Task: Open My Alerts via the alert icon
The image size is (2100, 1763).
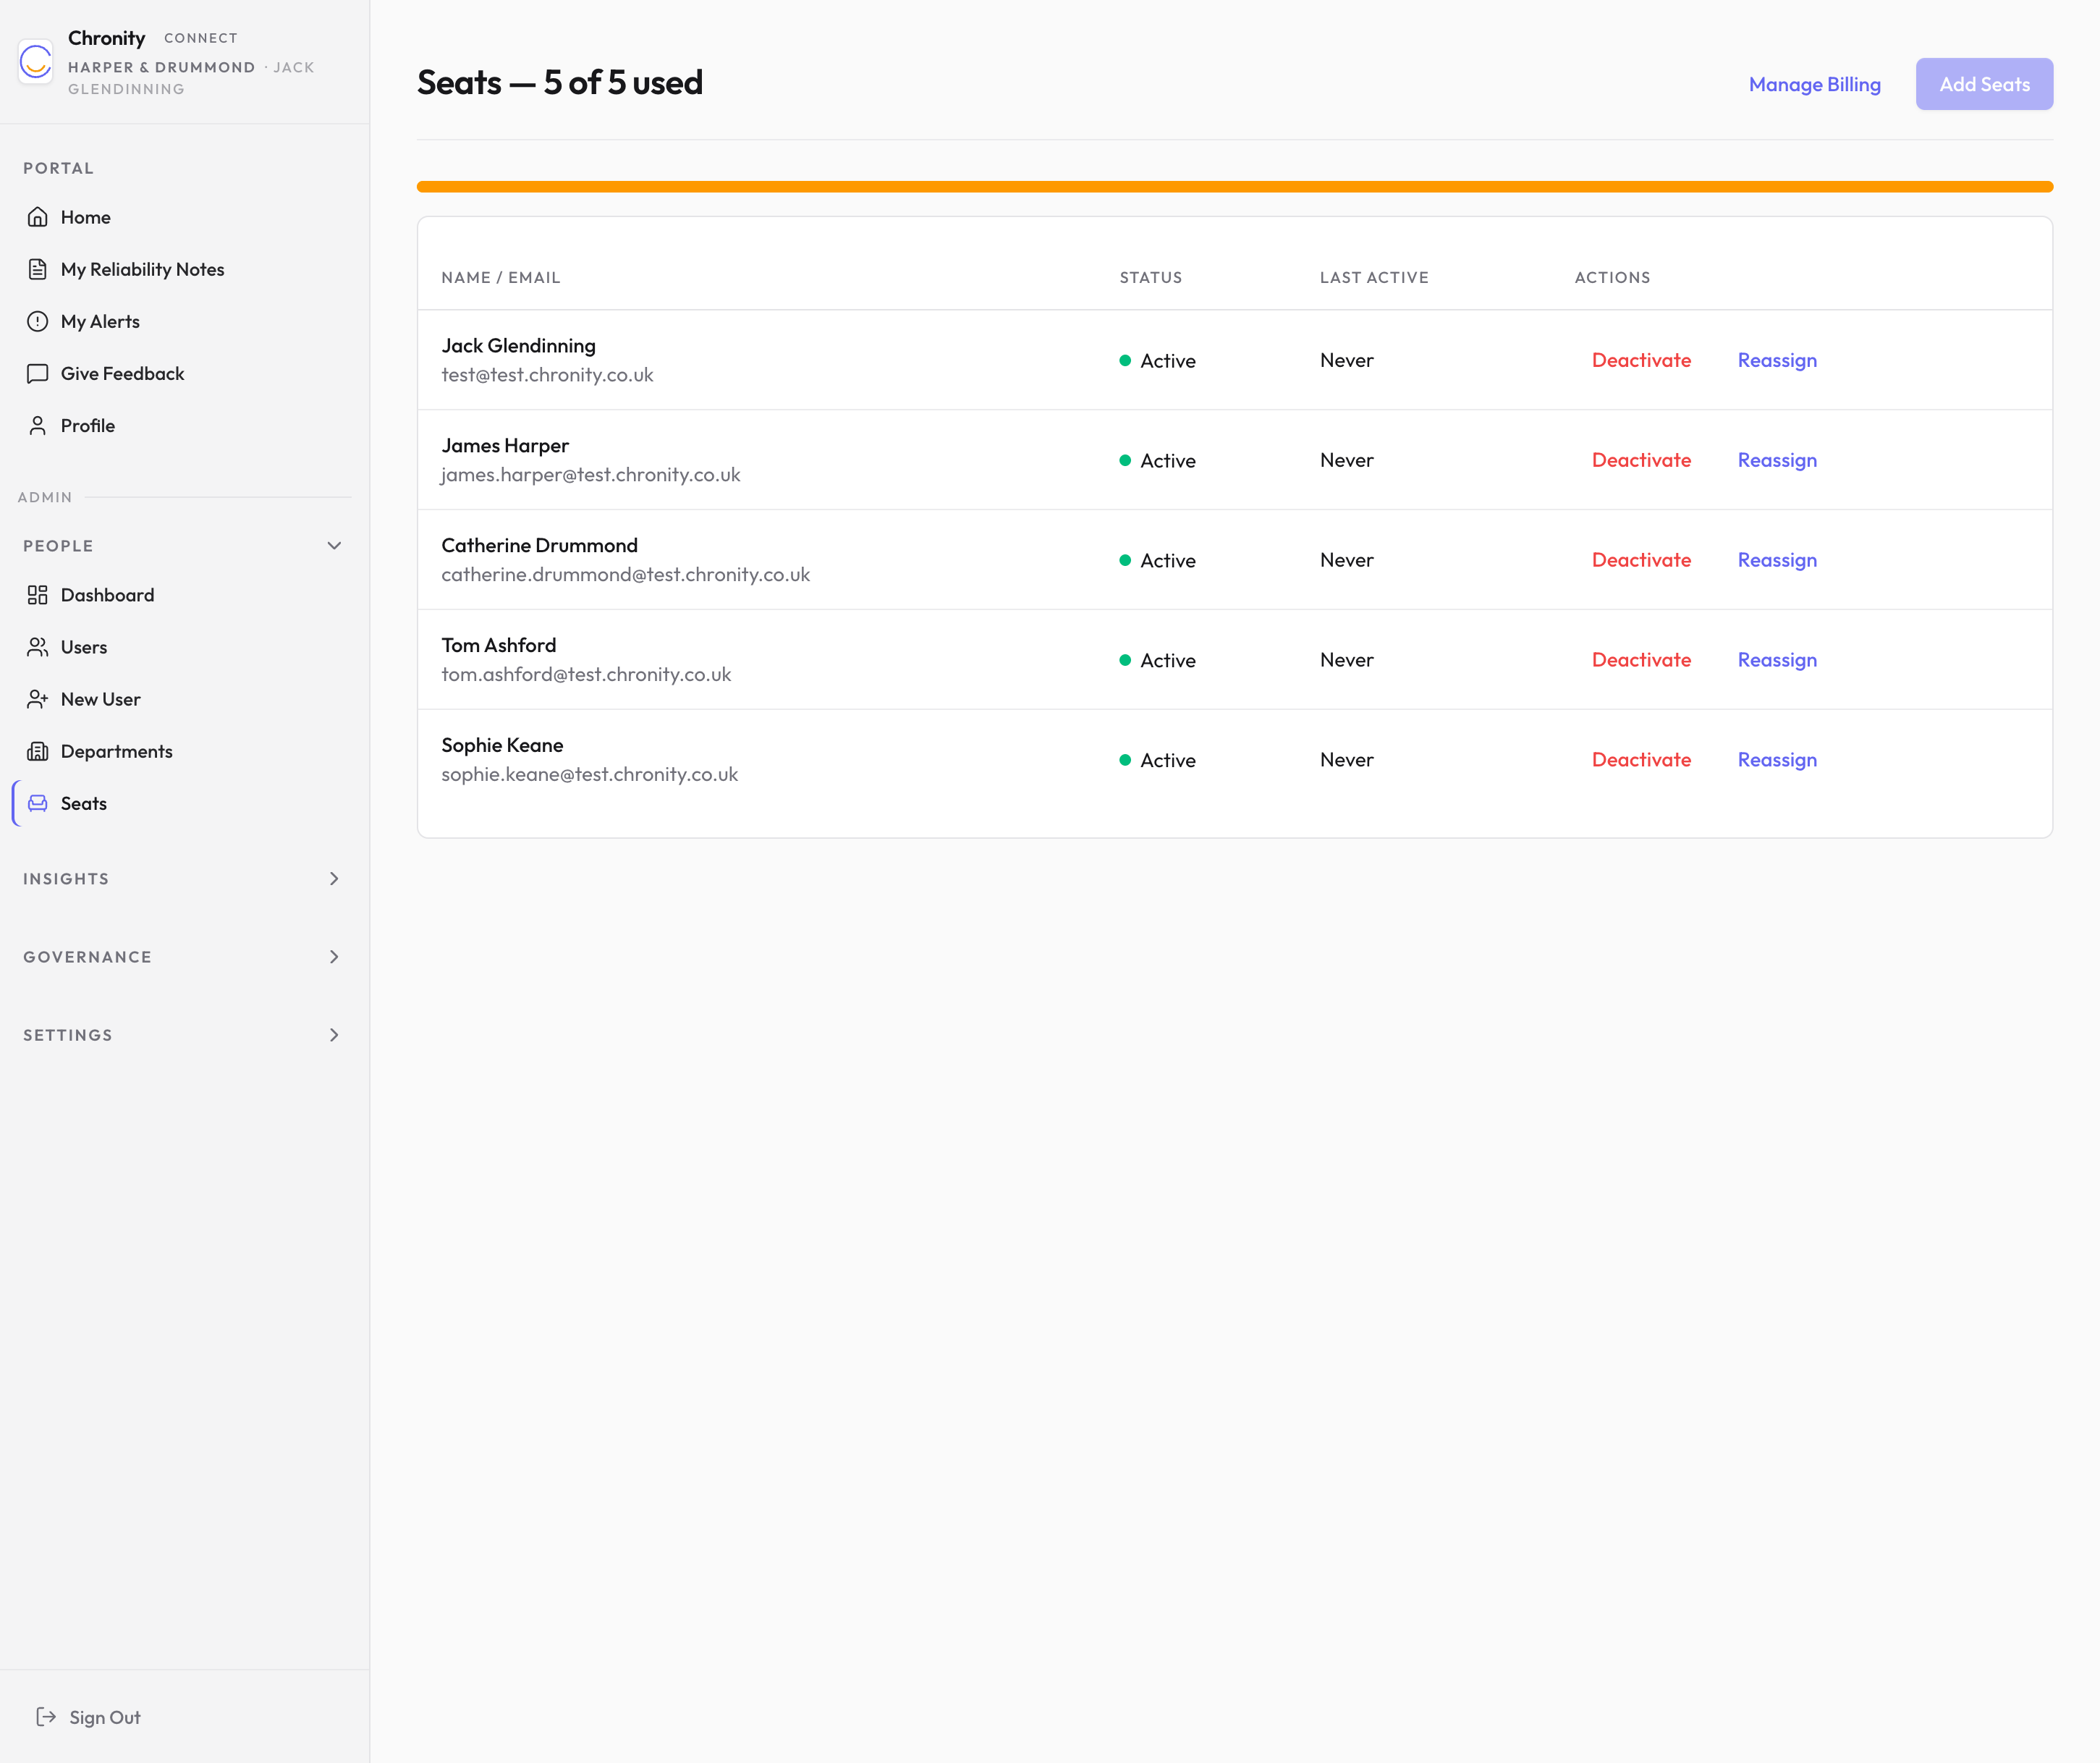Action: [38, 321]
